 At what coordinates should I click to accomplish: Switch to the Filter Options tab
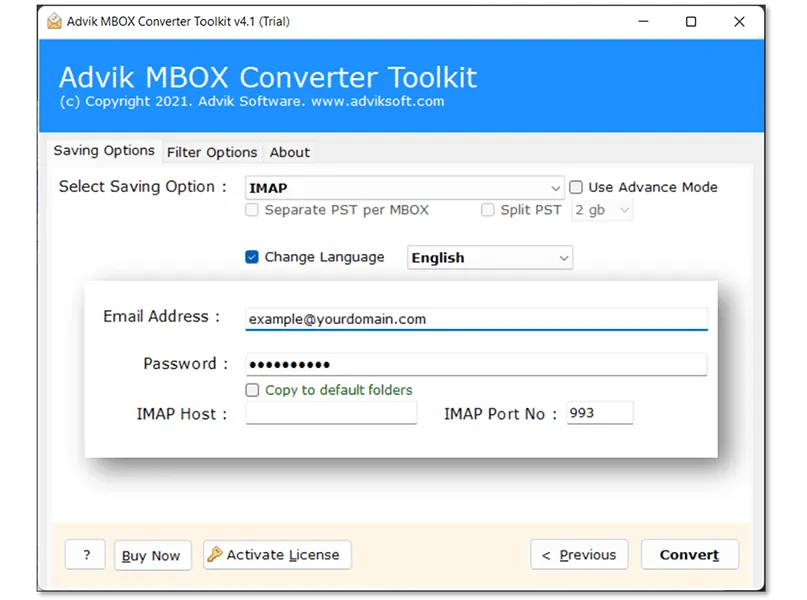211,152
